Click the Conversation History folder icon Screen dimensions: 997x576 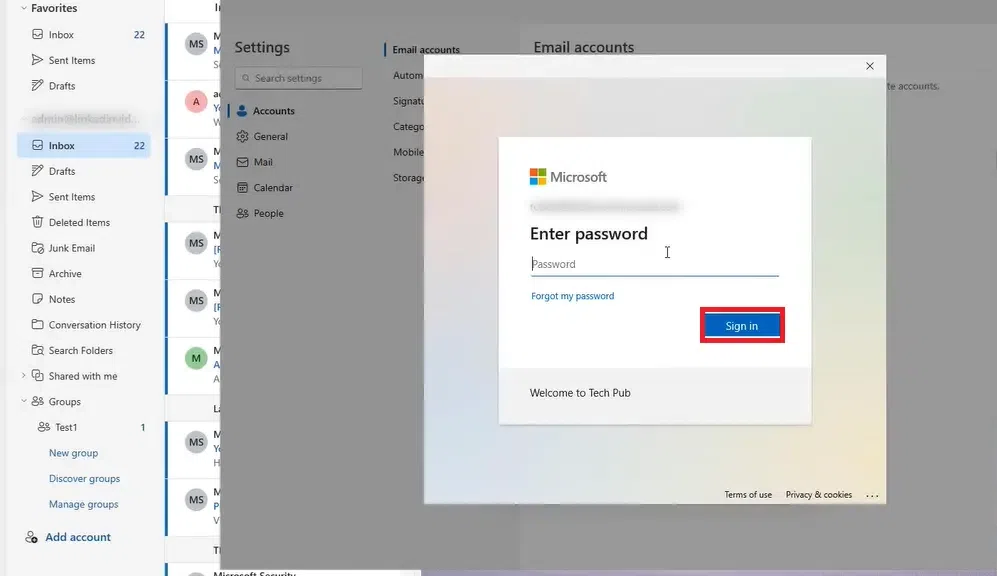[38, 324]
